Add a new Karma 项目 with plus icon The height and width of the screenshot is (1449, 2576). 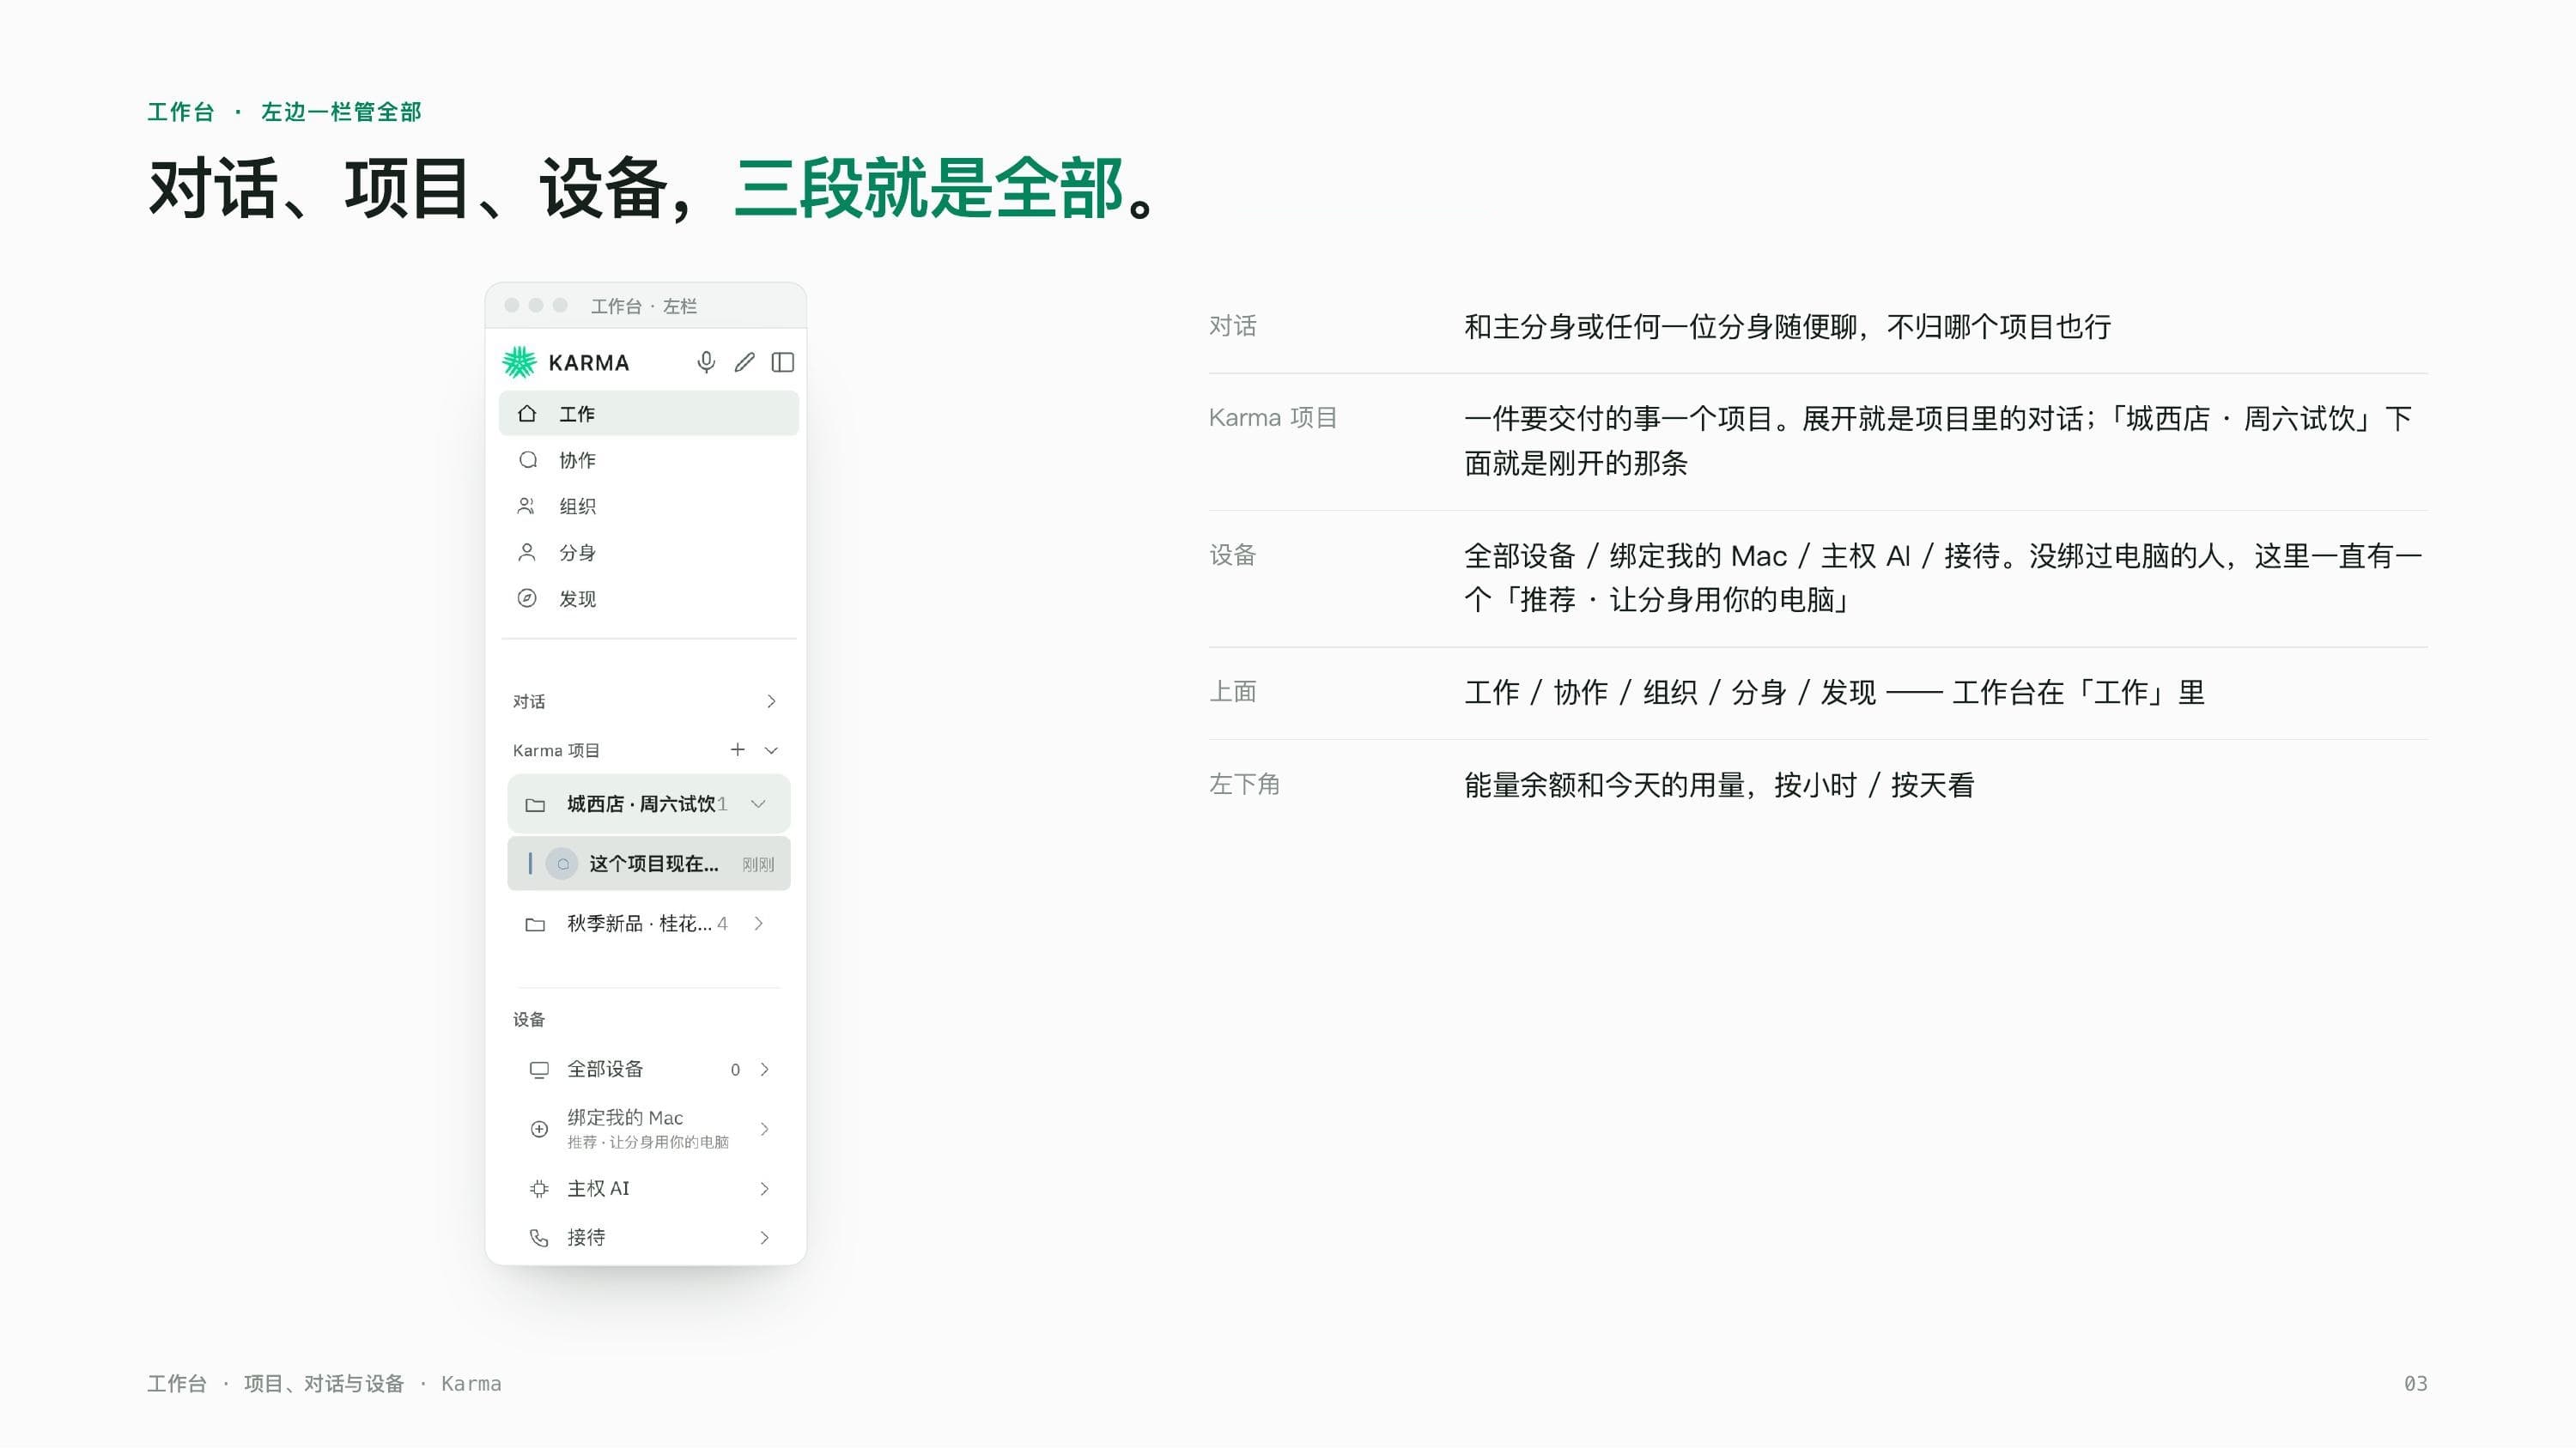pyautogui.click(x=737, y=749)
